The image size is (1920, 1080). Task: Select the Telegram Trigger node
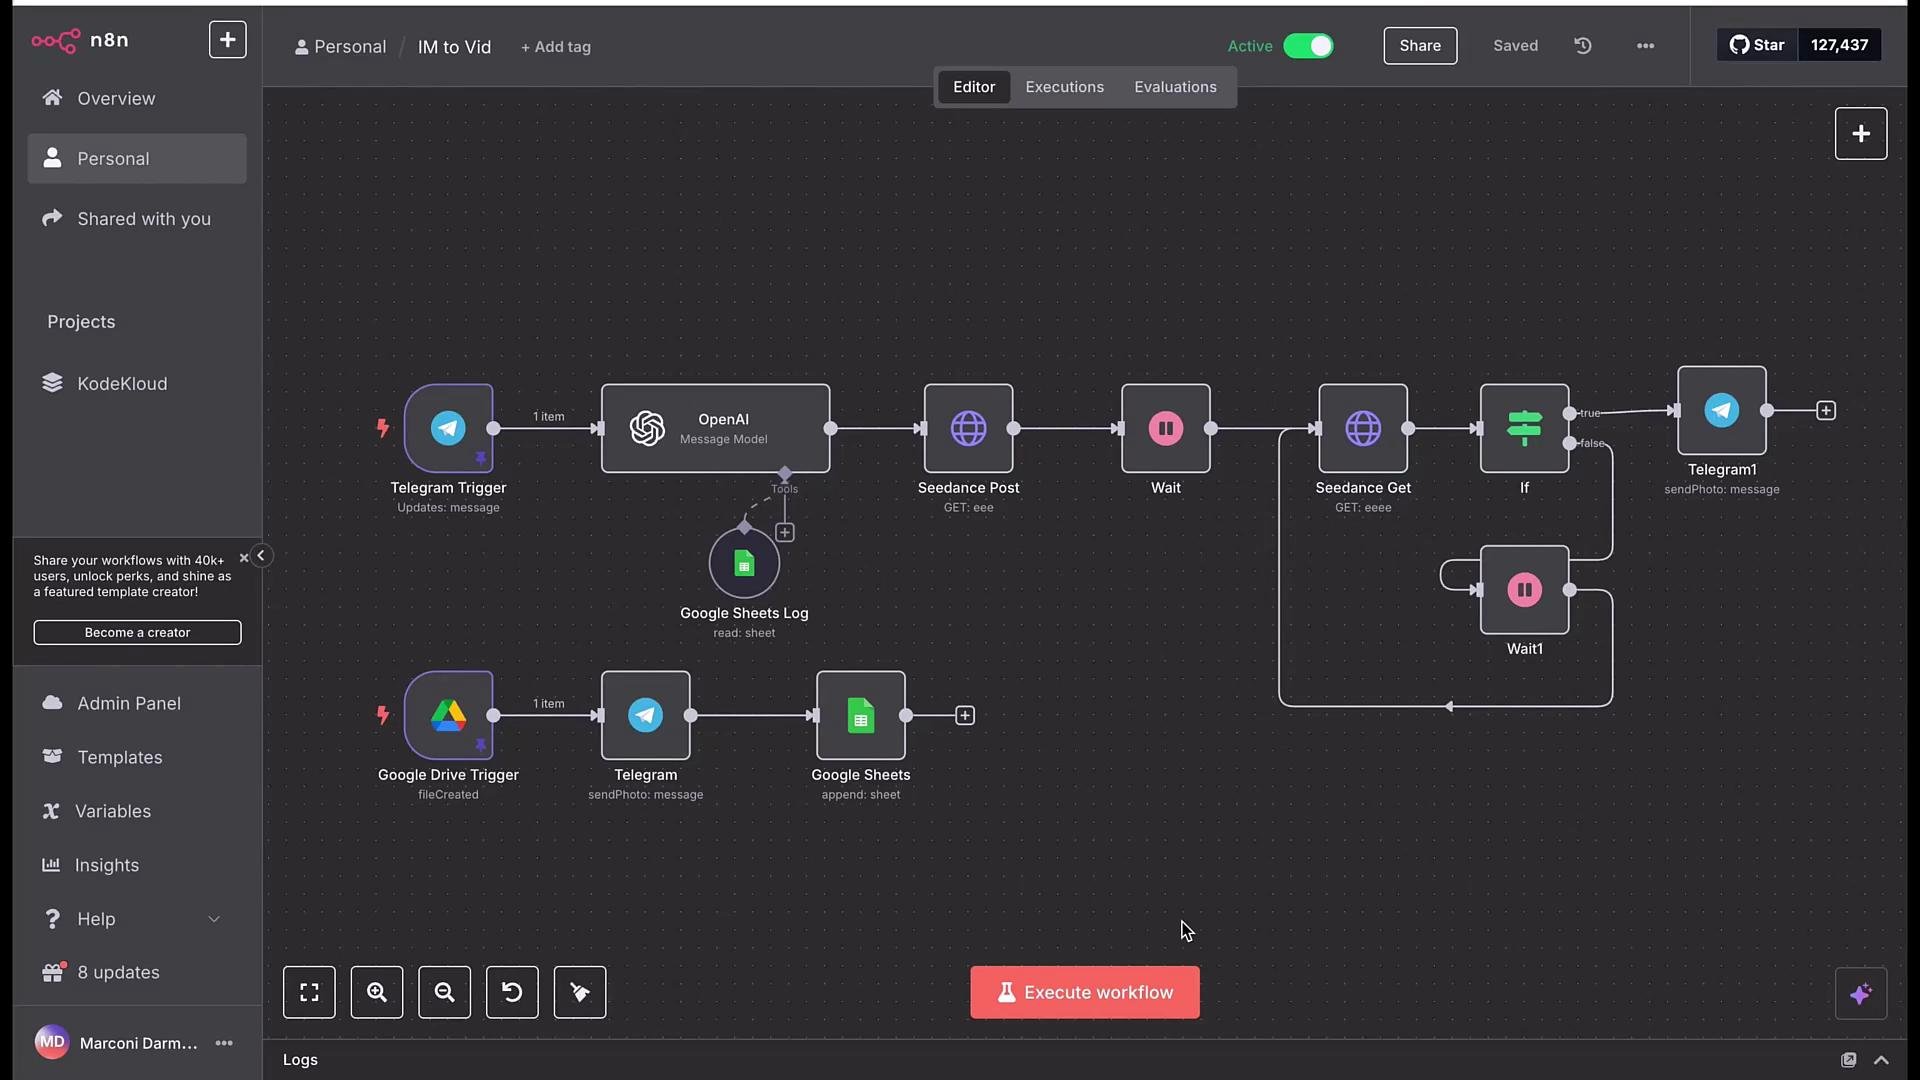(448, 428)
